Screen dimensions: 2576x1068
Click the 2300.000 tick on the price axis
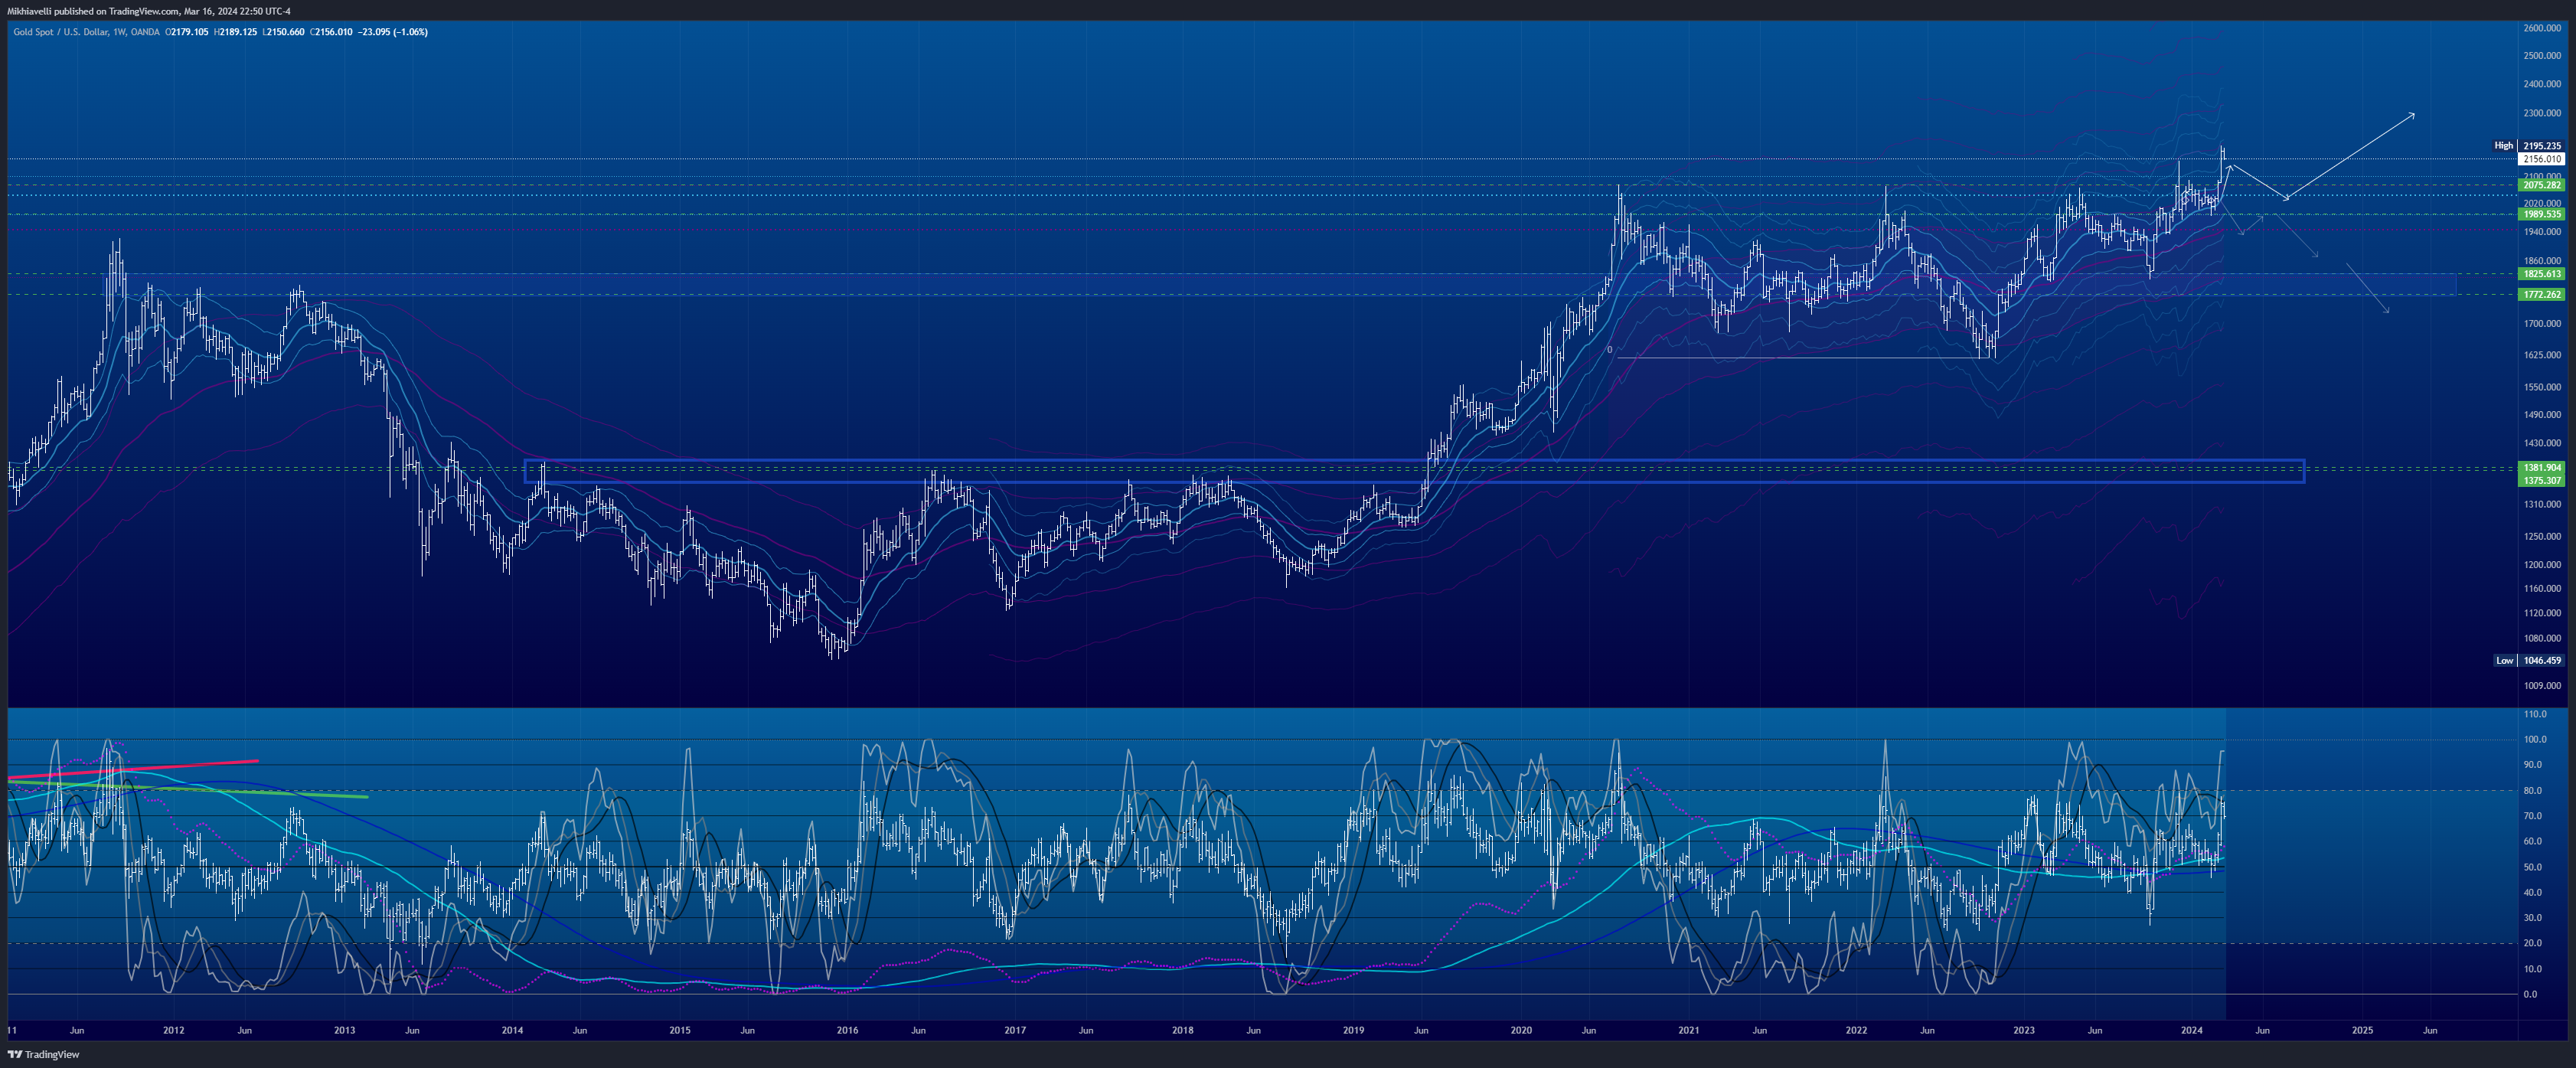[x=2542, y=114]
